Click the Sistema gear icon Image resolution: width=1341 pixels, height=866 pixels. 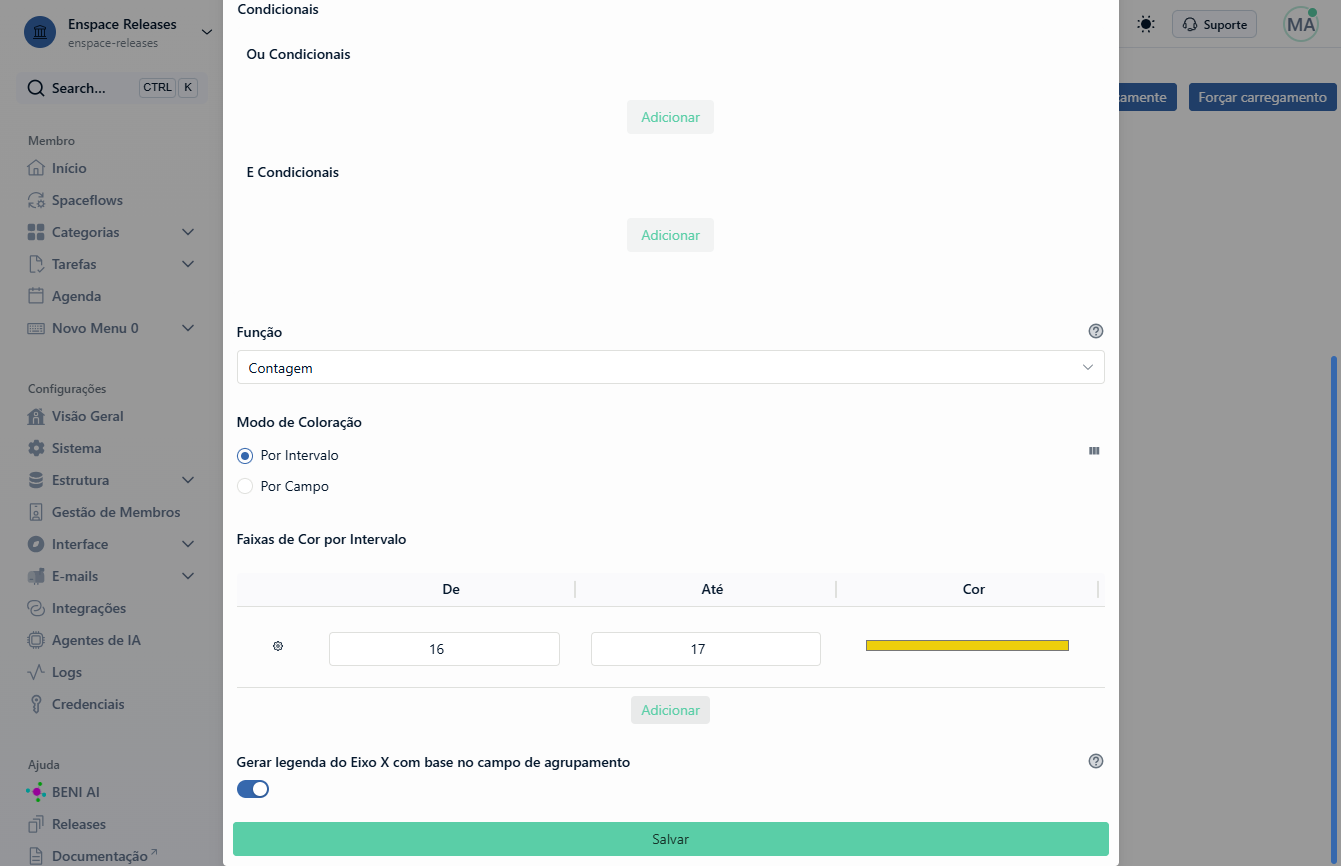click(x=36, y=448)
